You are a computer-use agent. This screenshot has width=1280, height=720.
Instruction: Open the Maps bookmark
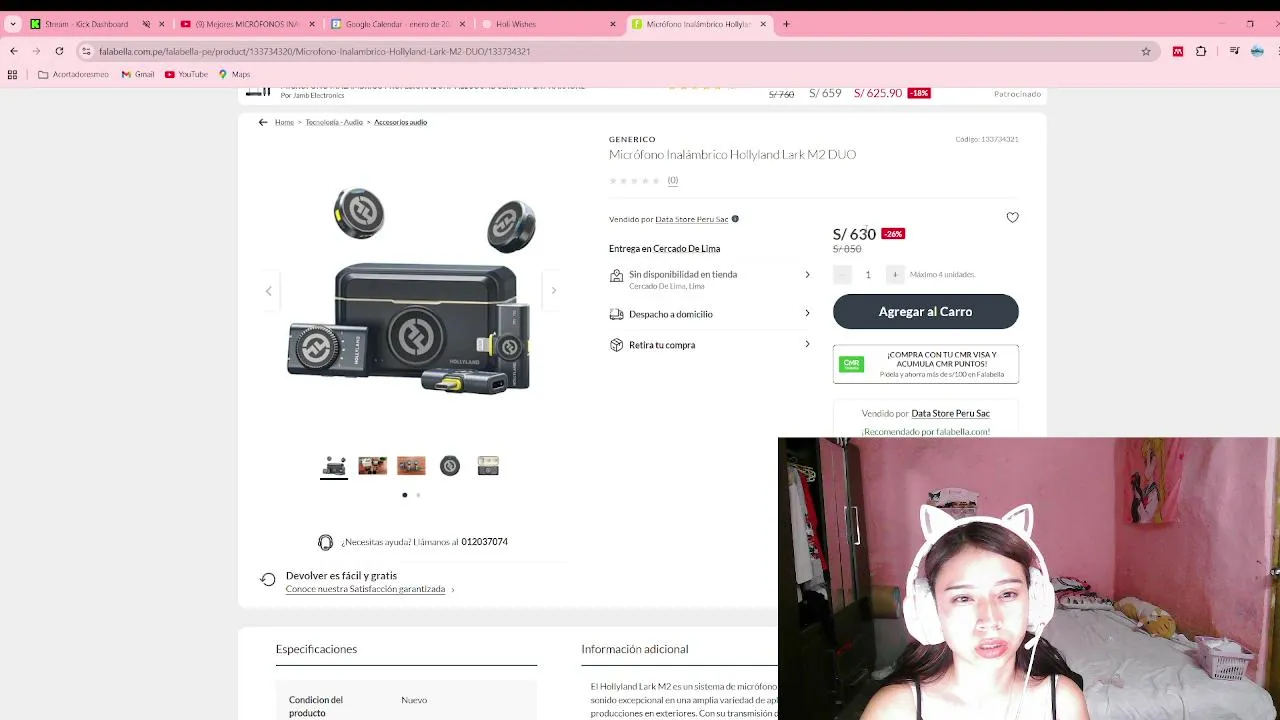[234, 74]
